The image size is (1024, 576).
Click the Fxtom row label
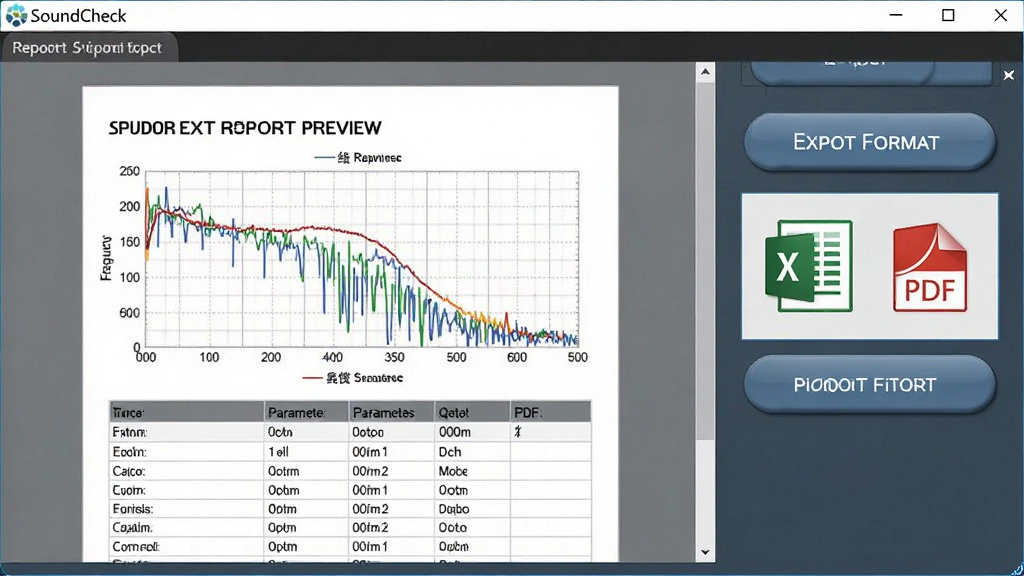tap(129, 432)
